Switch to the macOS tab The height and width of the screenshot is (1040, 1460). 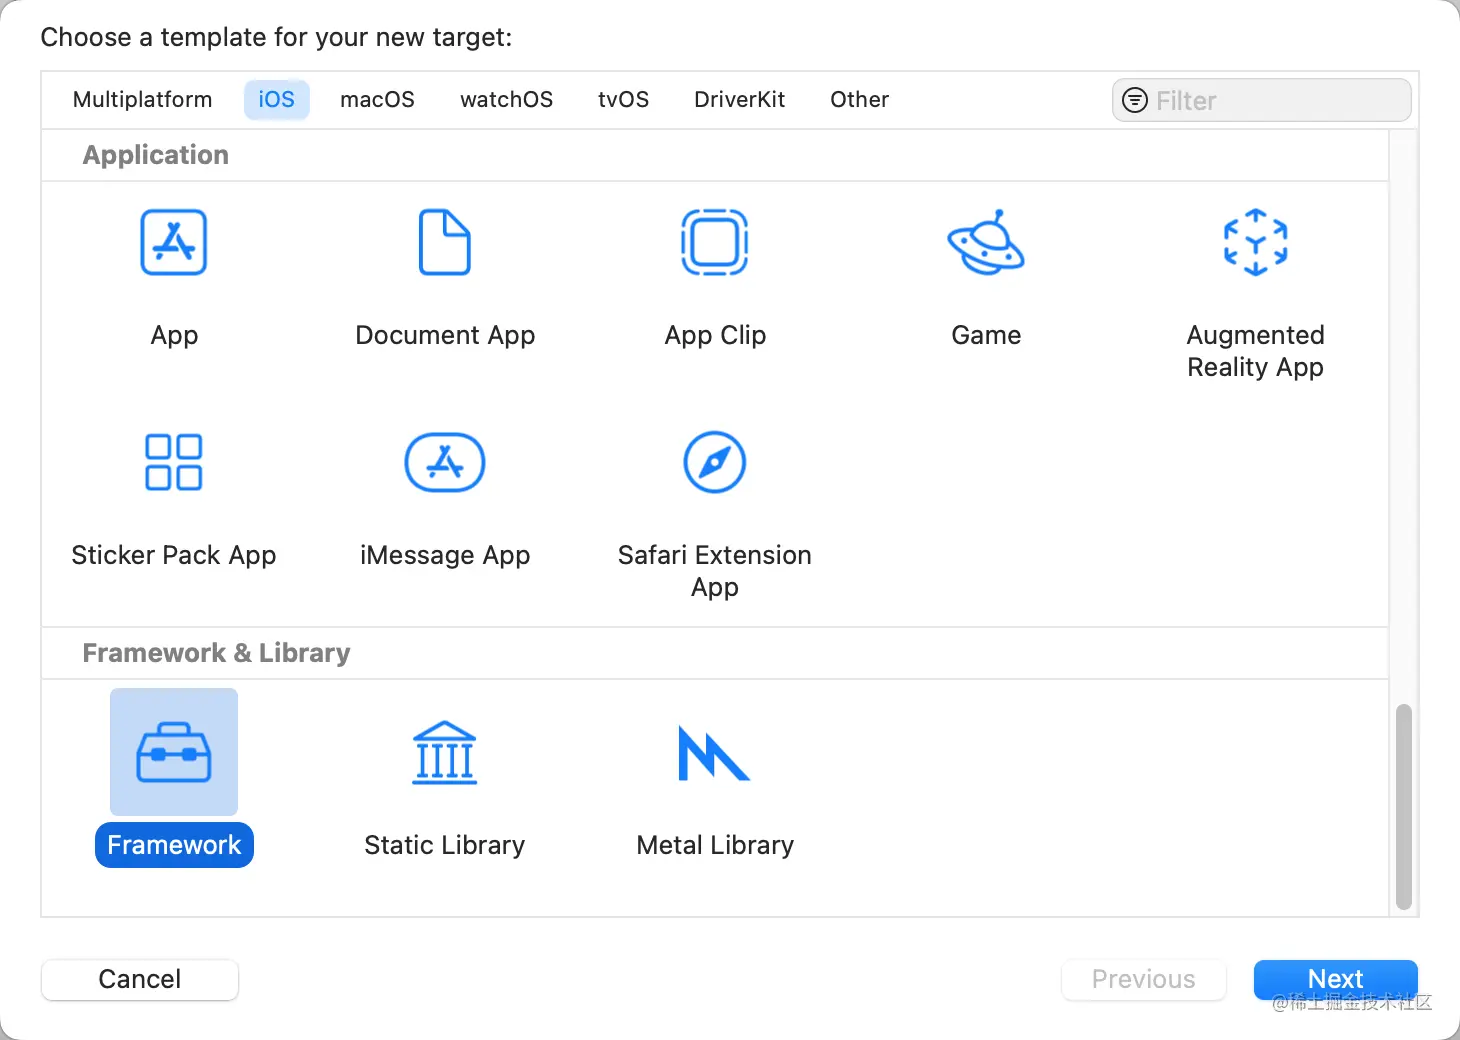point(377,100)
